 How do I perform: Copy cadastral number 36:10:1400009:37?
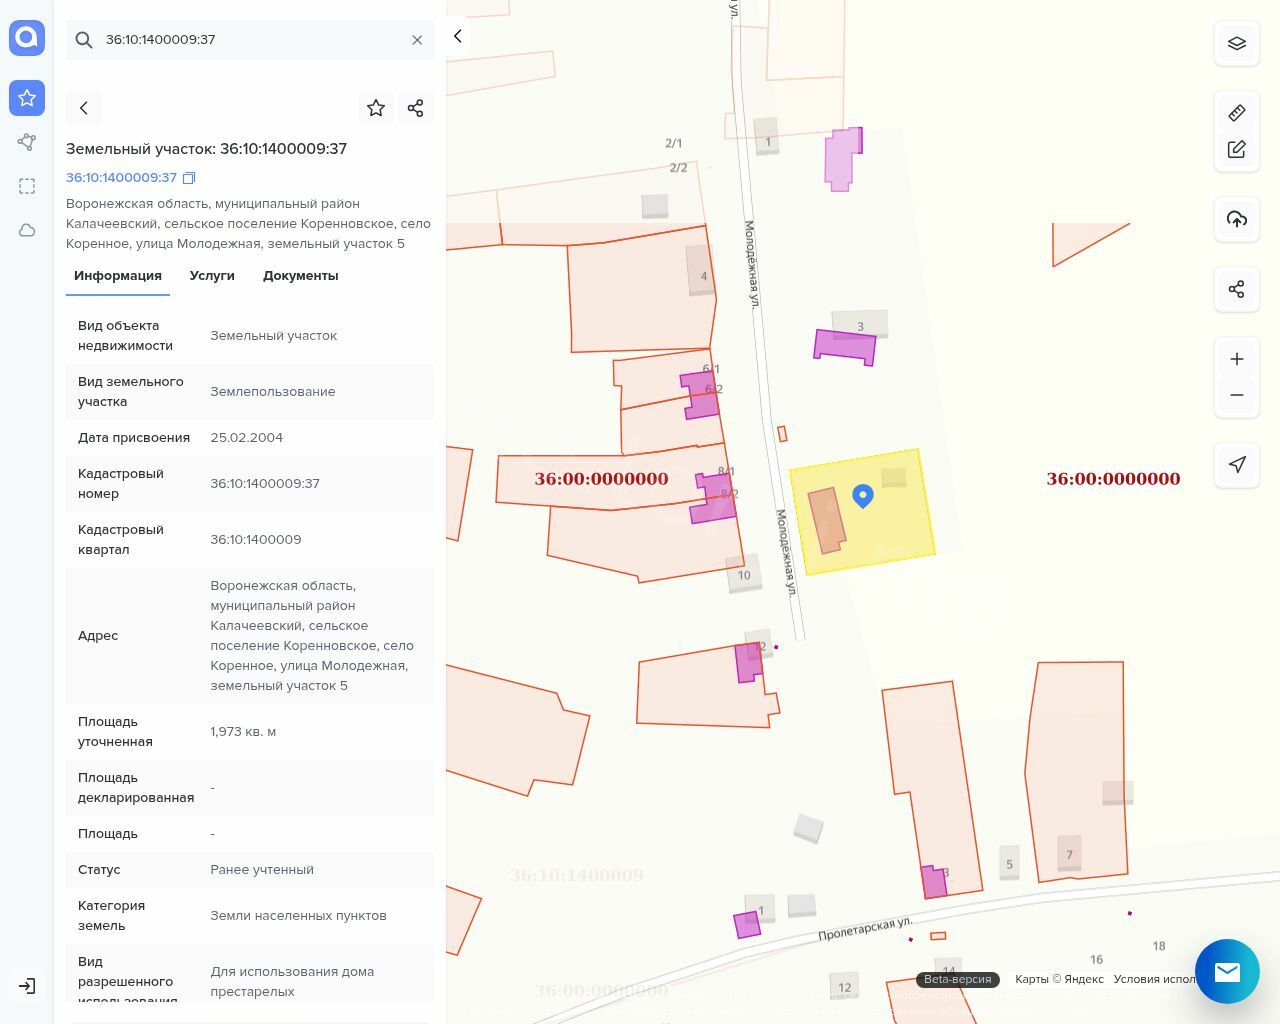pyautogui.click(x=189, y=178)
